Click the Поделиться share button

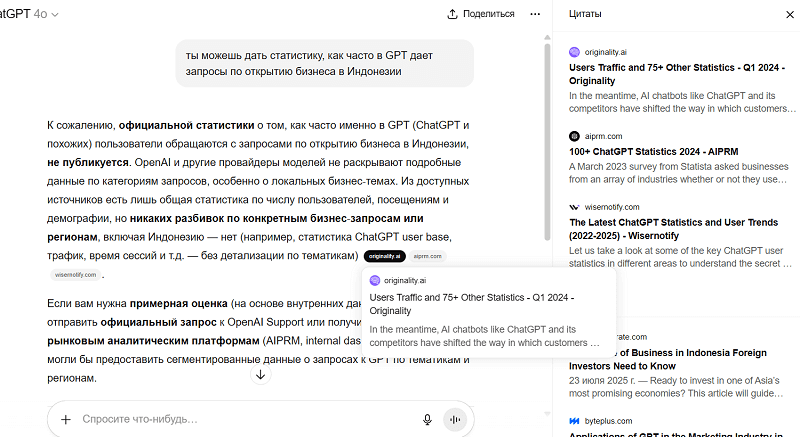point(481,14)
